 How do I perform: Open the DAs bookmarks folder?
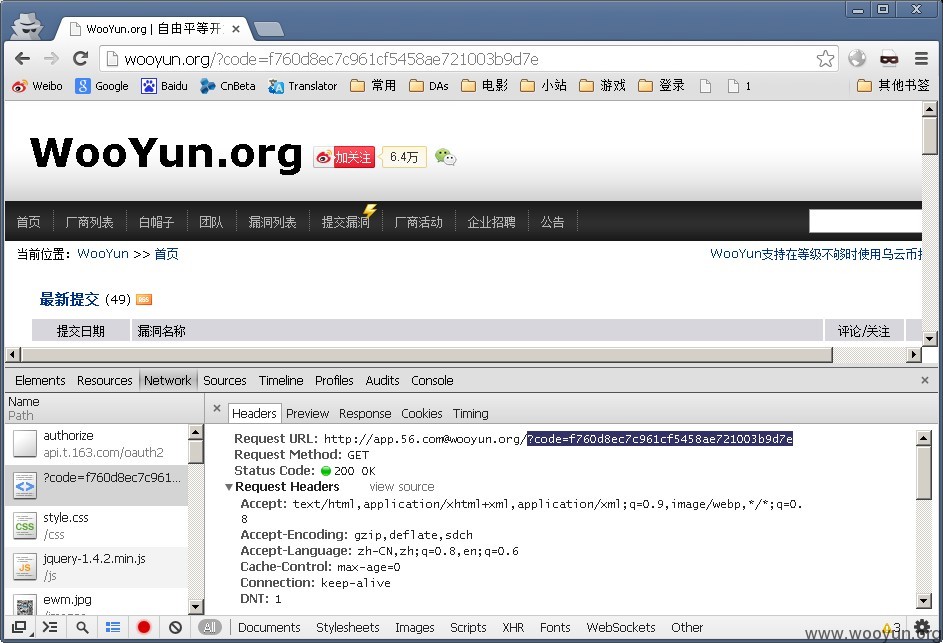(429, 86)
